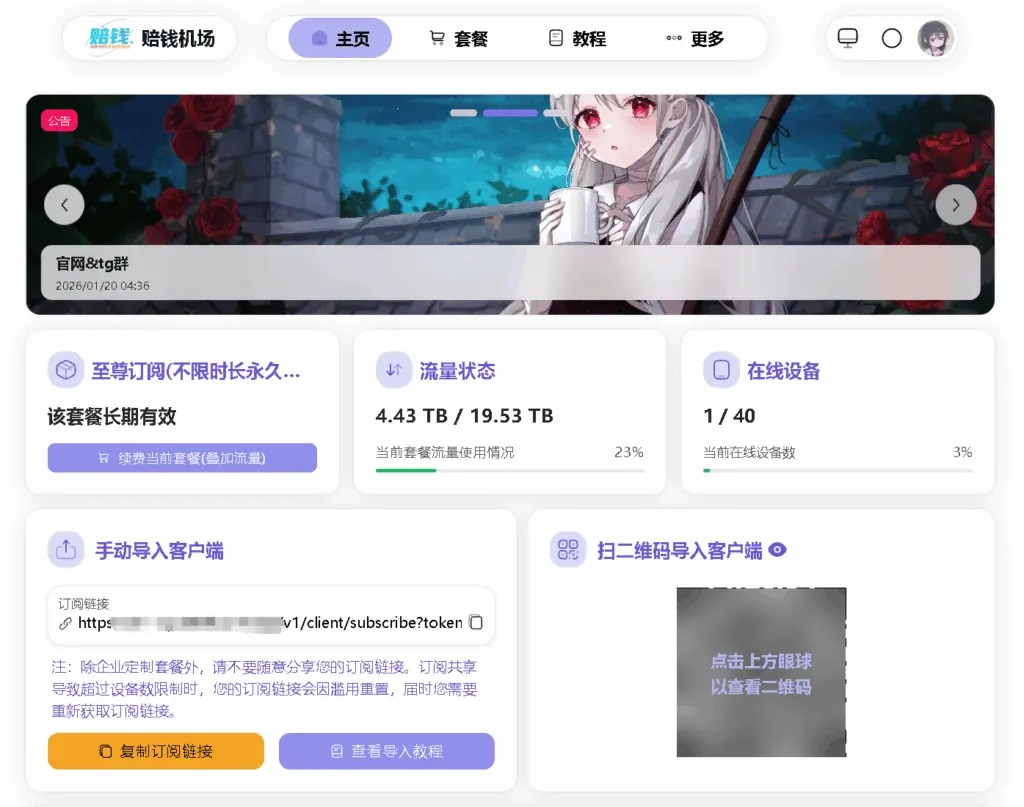
Task: Click 该套餐长期有效 text
Action: click(x=112, y=417)
